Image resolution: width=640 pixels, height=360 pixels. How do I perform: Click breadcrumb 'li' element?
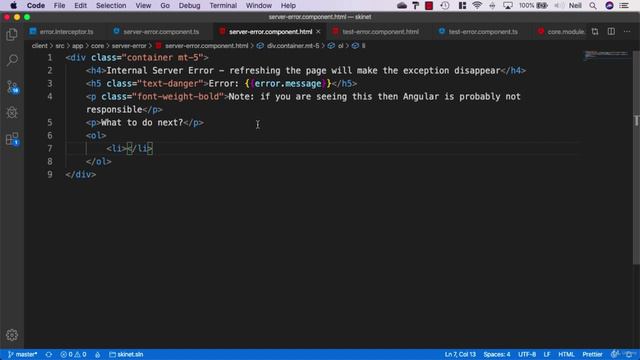pos(363,46)
